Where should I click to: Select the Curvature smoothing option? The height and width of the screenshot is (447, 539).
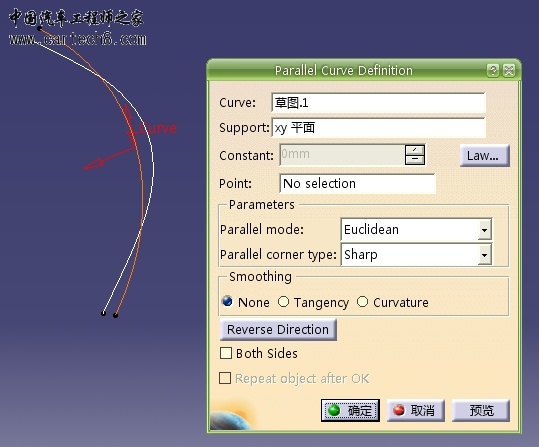point(362,302)
